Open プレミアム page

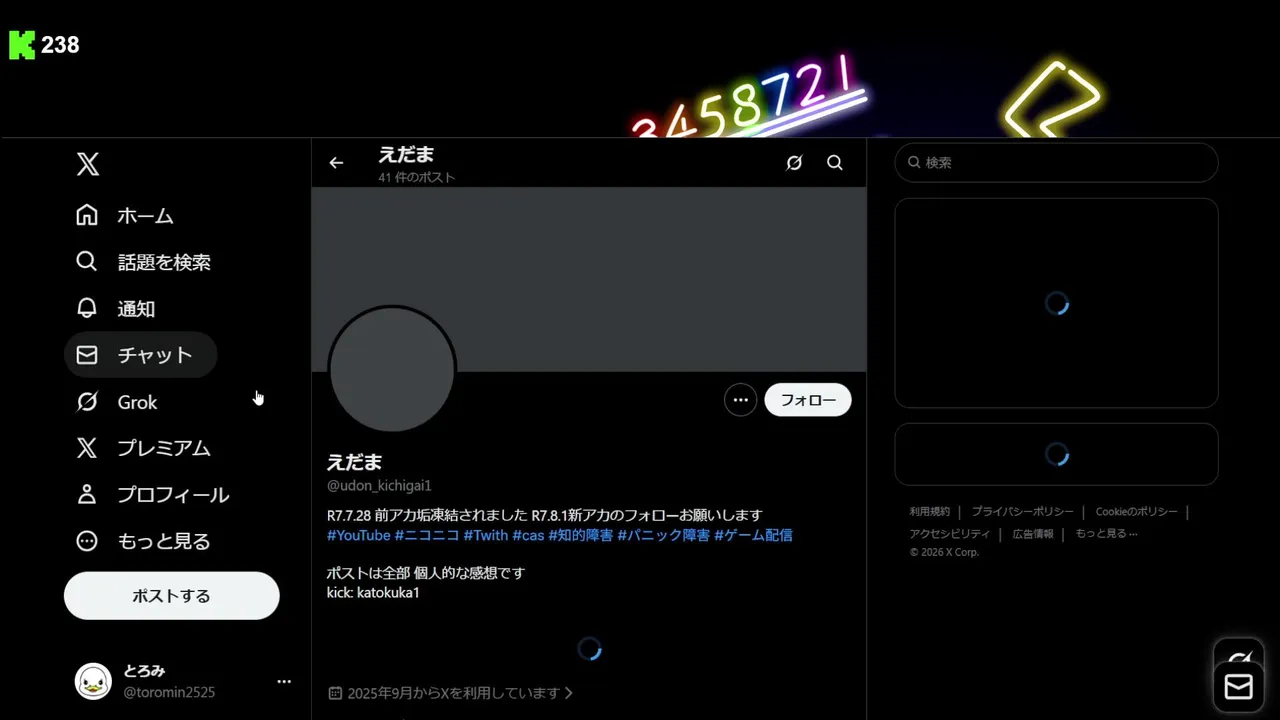click(x=144, y=448)
